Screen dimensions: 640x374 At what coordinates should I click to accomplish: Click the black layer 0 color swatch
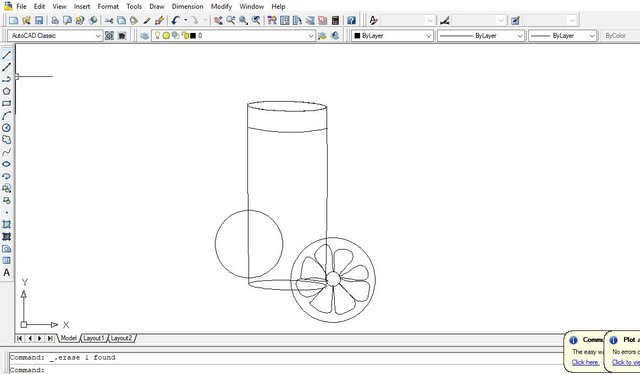pos(193,36)
